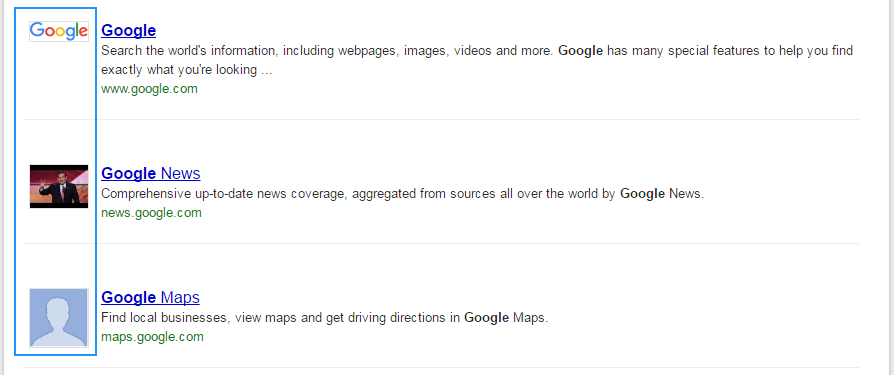Click the word "Maps" in Google Maps title
The image size is (894, 375).
180,297
